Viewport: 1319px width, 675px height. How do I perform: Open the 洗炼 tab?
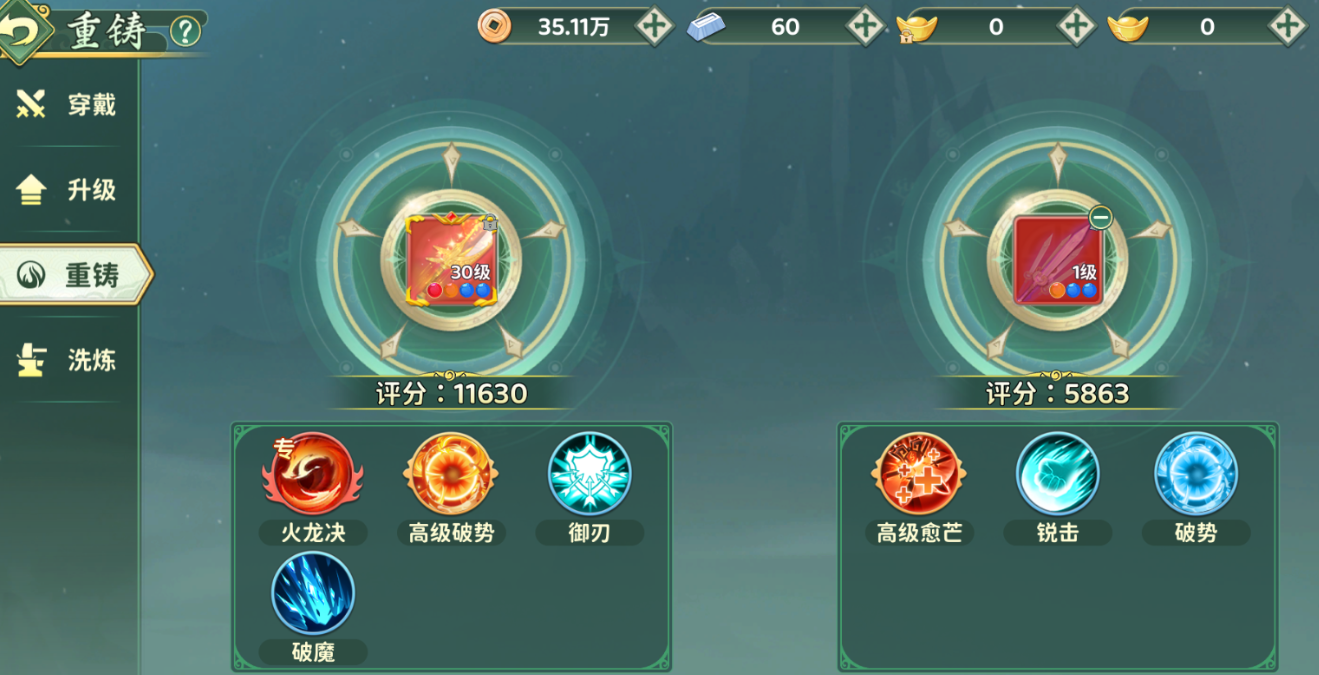click(68, 360)
